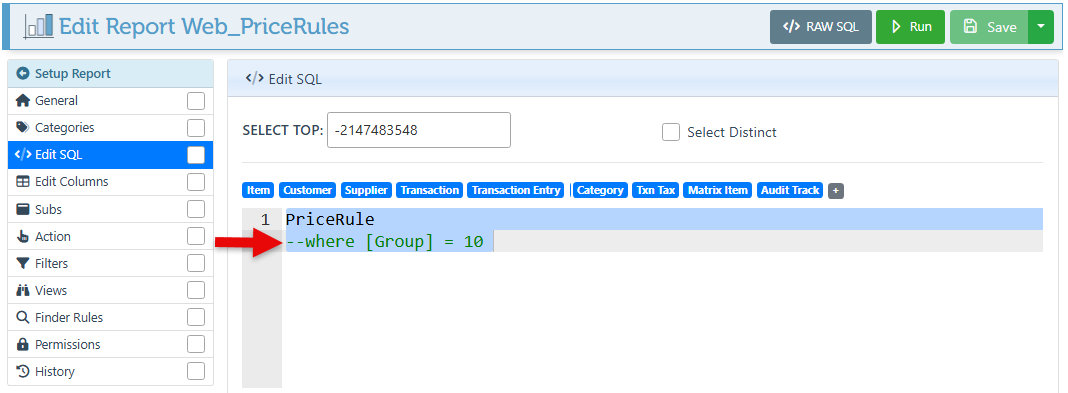
Task: Open the Save button dropdown arrow
Action: [x=1040, y=27]
